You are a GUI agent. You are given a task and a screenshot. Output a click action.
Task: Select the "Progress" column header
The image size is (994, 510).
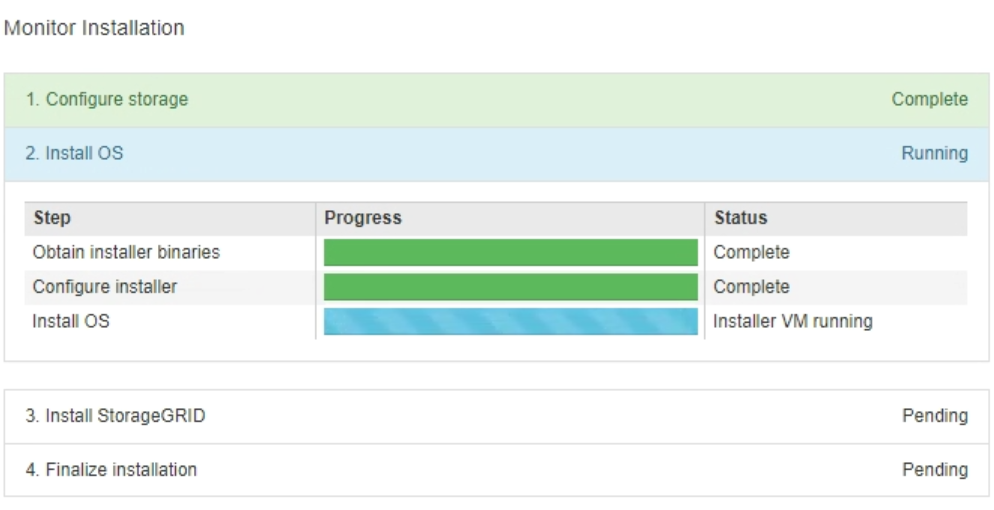click(x=362, y=217)
